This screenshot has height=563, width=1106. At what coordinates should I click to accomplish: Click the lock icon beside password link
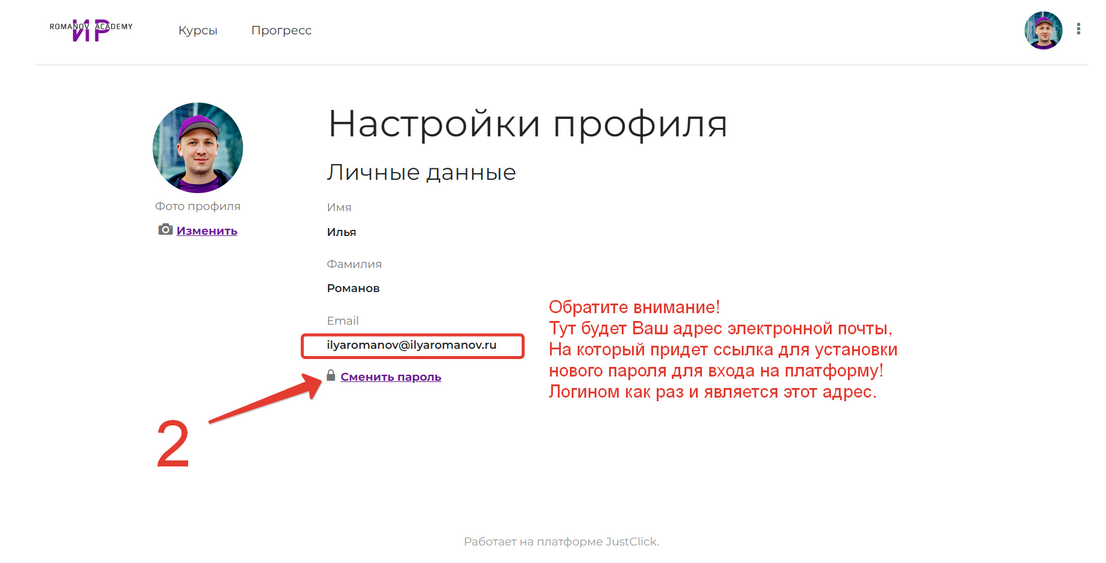[x=331, y=376]
